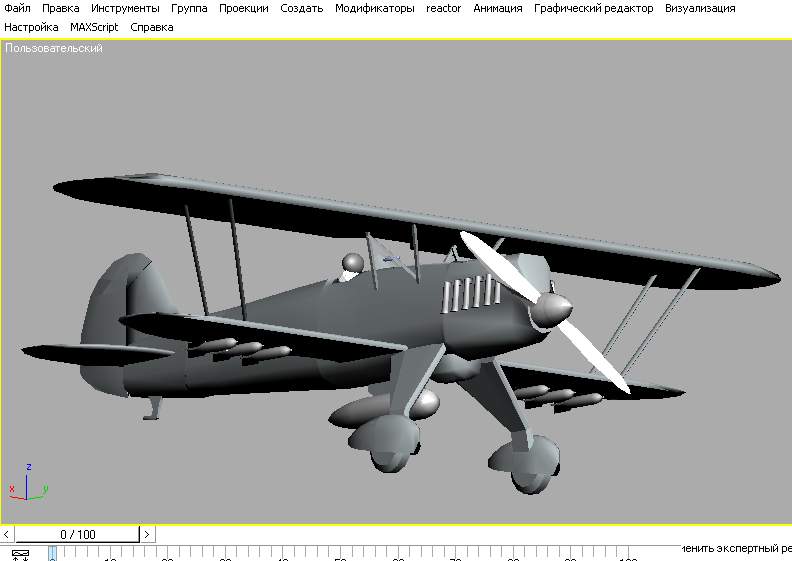Open the Анимация menu
Screen dimensions: 792x561
[498, 9]
